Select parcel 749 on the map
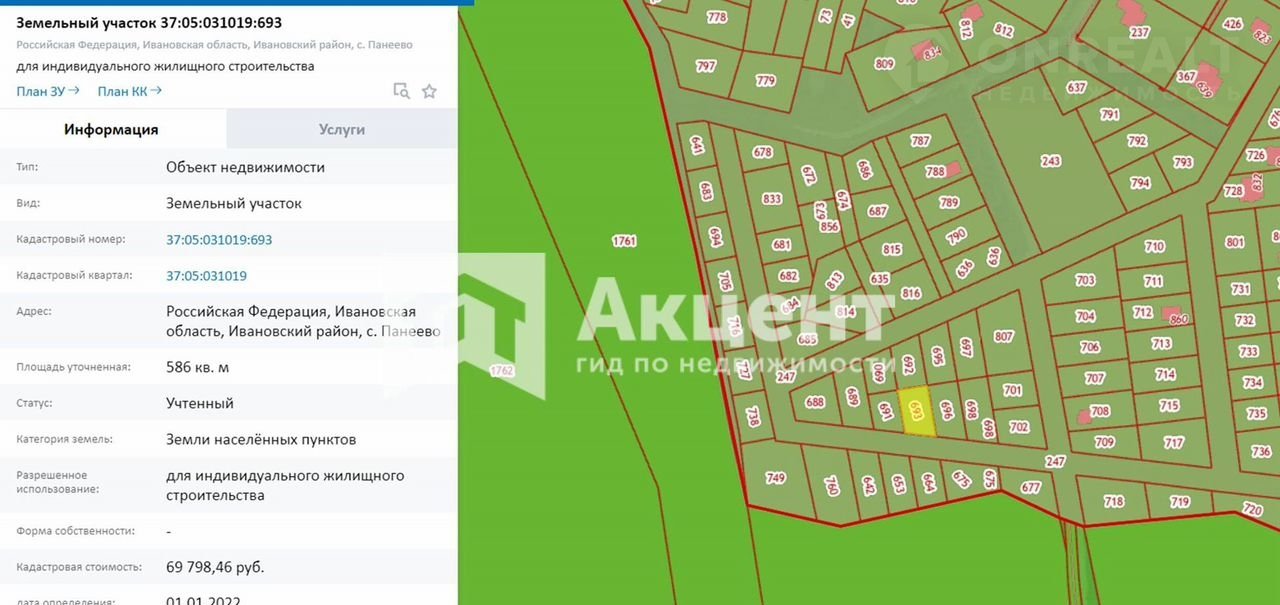This screenshot has width=1280, height=605. 775,479
